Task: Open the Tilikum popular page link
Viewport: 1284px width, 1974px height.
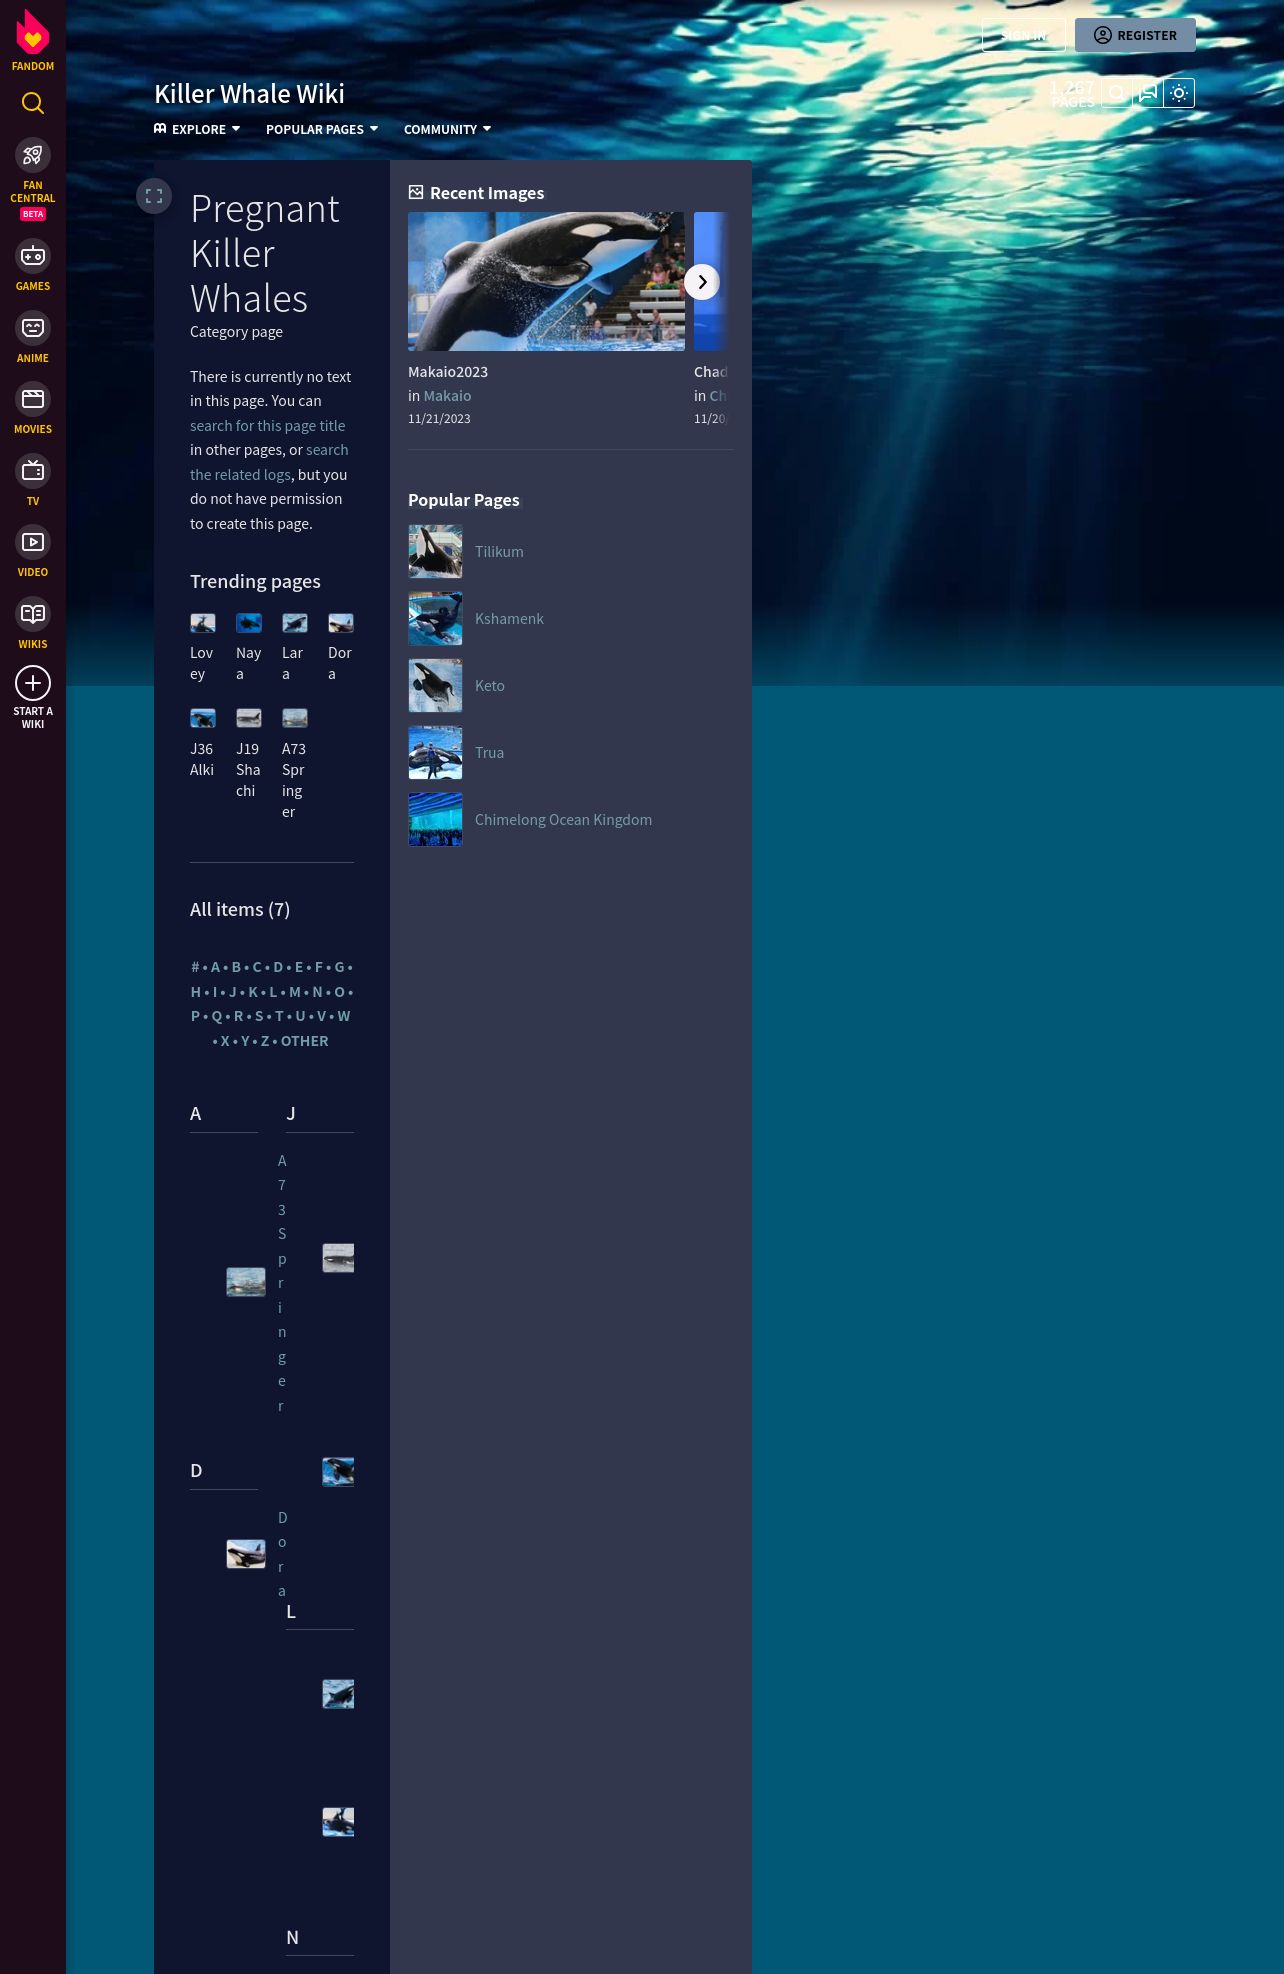Action: [x=499, y=552]
